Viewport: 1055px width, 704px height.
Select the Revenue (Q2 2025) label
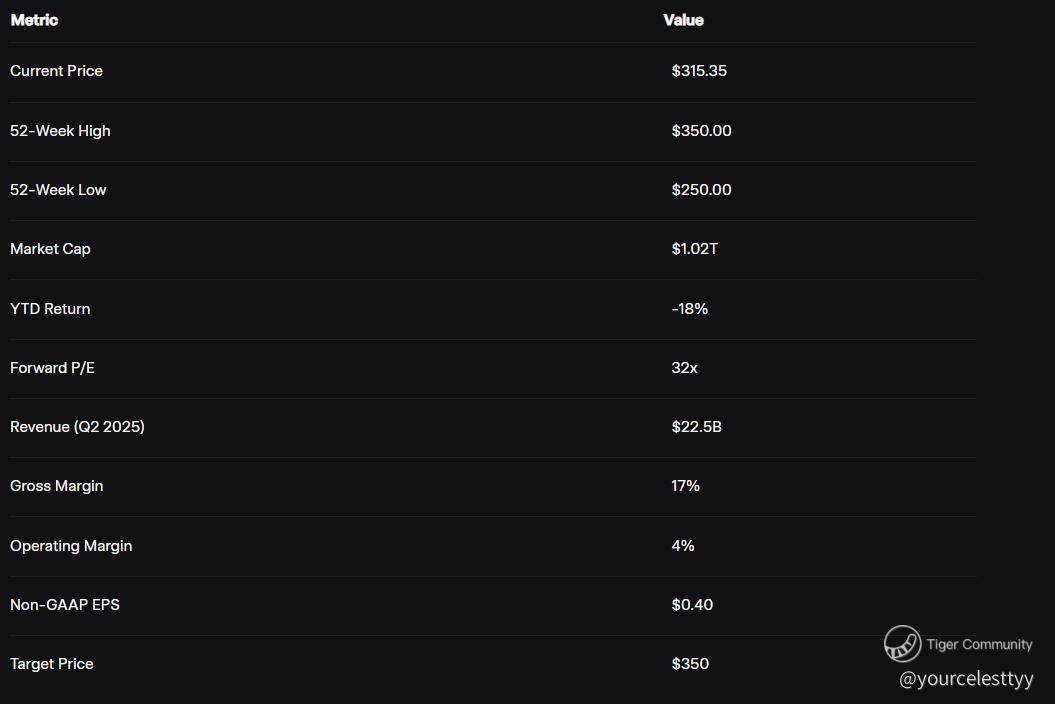(x=77, y=427)
